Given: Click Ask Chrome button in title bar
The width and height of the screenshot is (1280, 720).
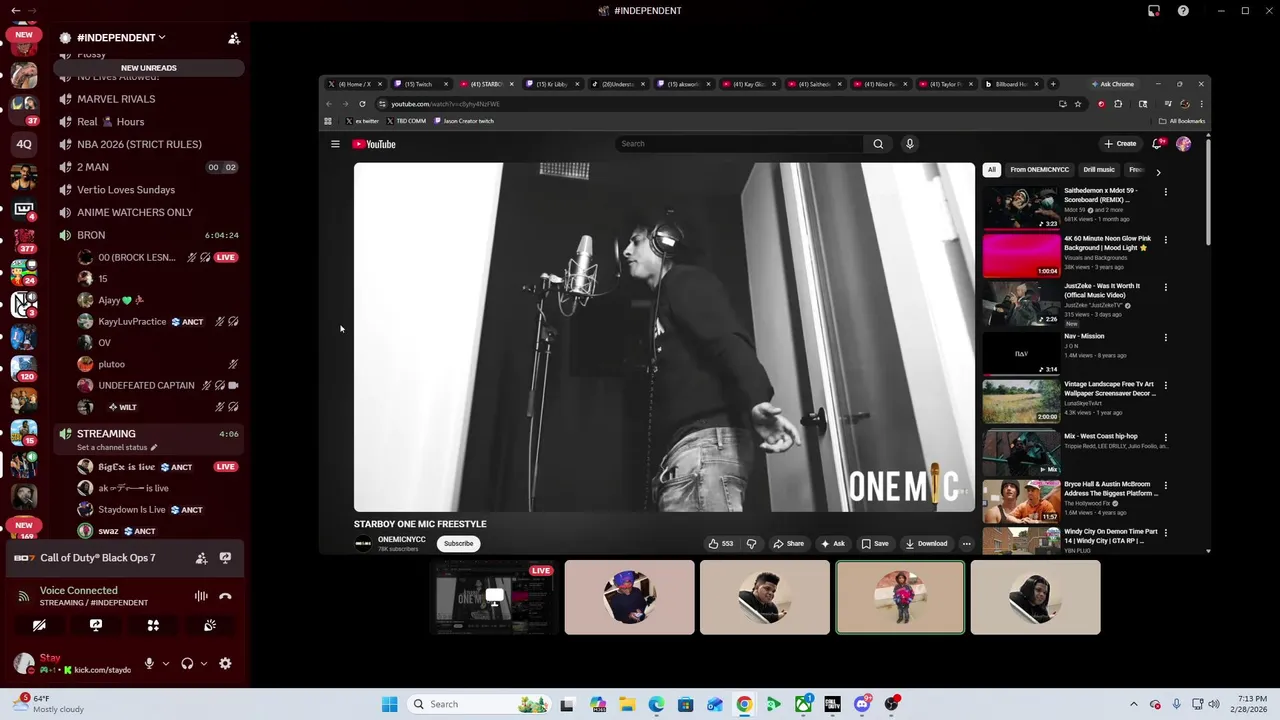Looking at the screenshot, I should click(x=1113, y=84).
